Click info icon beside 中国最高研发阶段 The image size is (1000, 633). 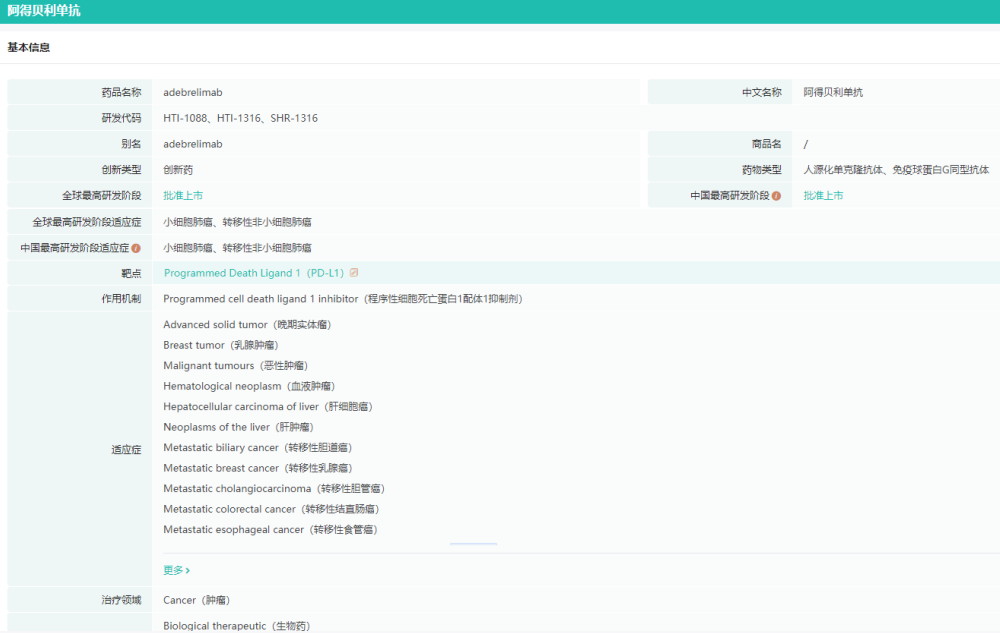[776, 196]
